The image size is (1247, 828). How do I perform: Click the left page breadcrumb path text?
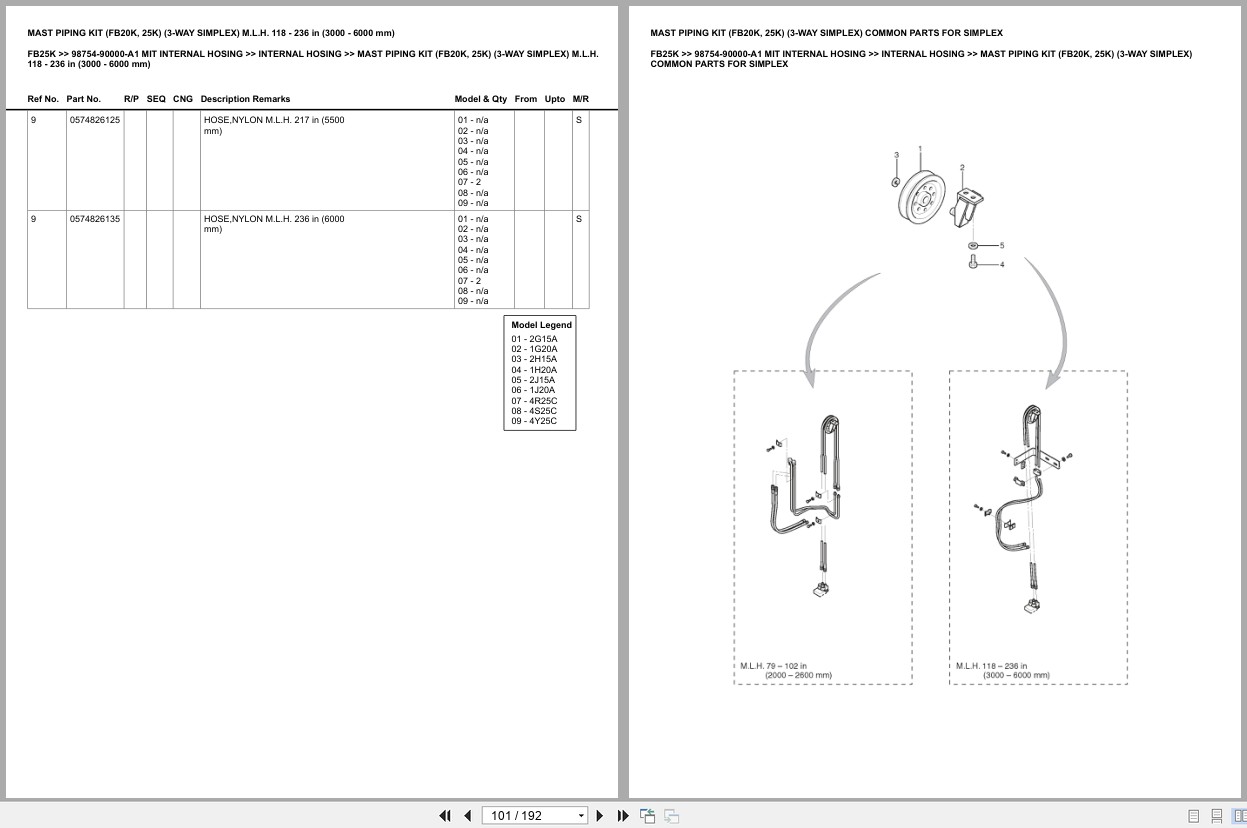(313, 59)
